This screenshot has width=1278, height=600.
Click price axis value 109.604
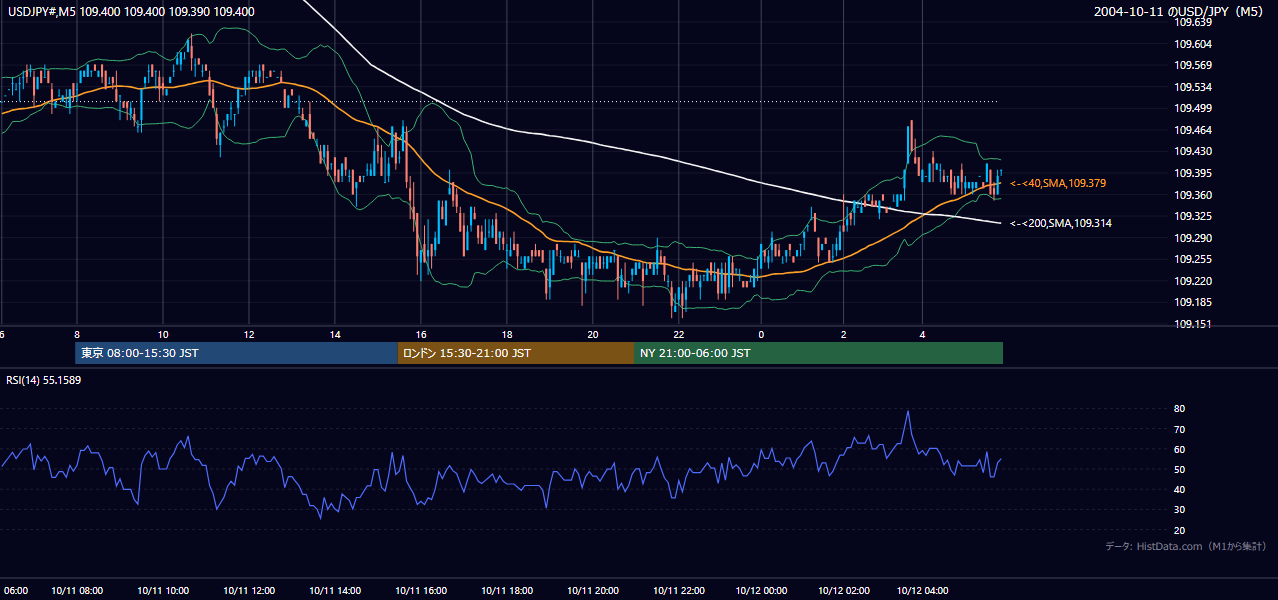tap(1194, 44)
